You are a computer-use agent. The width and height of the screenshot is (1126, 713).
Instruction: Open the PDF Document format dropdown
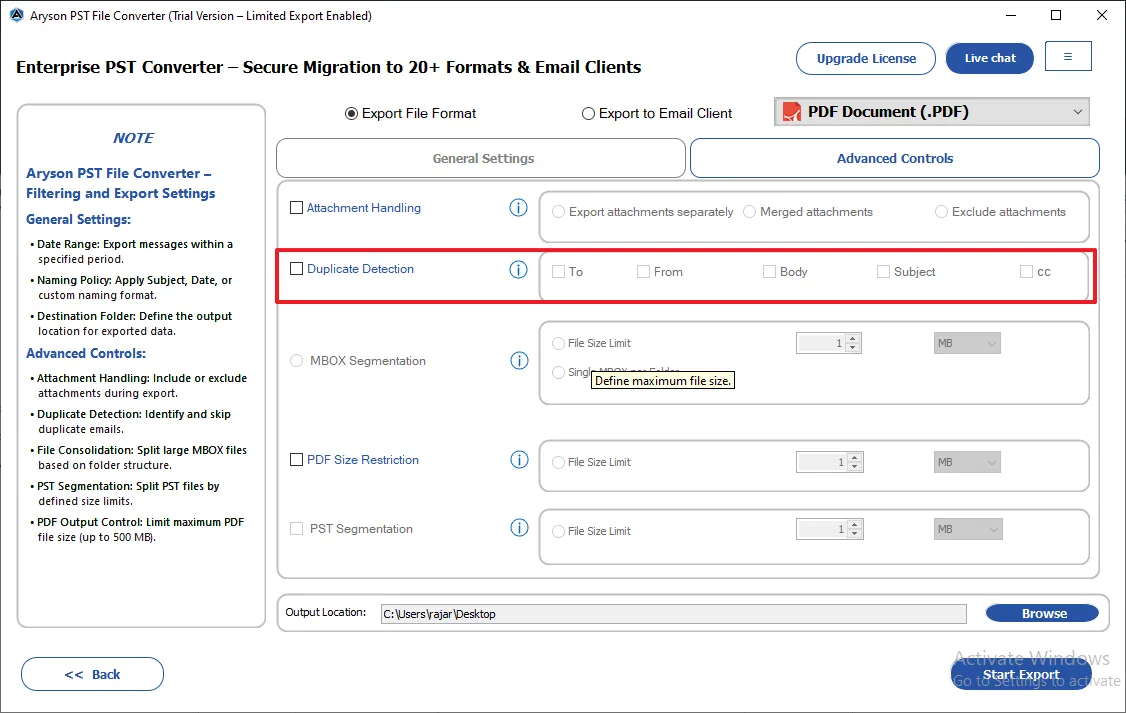click(x=931, y=112)
